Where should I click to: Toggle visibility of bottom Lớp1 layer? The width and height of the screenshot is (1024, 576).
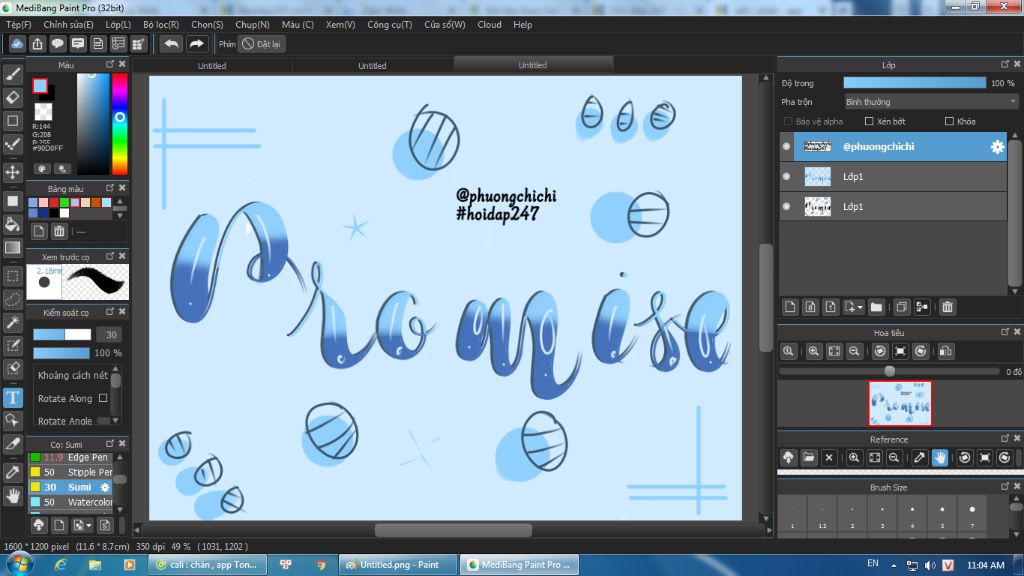pyautogui.click(x=786, y=206)
